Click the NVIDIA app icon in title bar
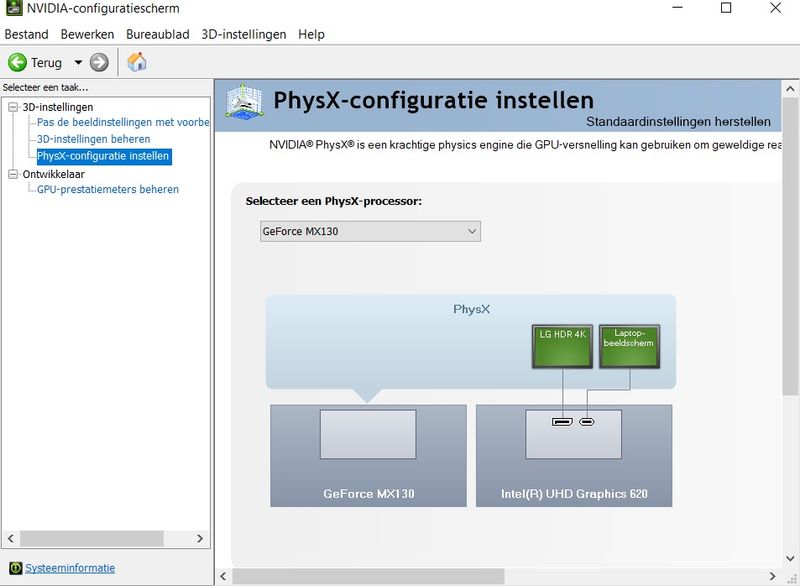This screenshot has height=586, width=800. (14, 8)
